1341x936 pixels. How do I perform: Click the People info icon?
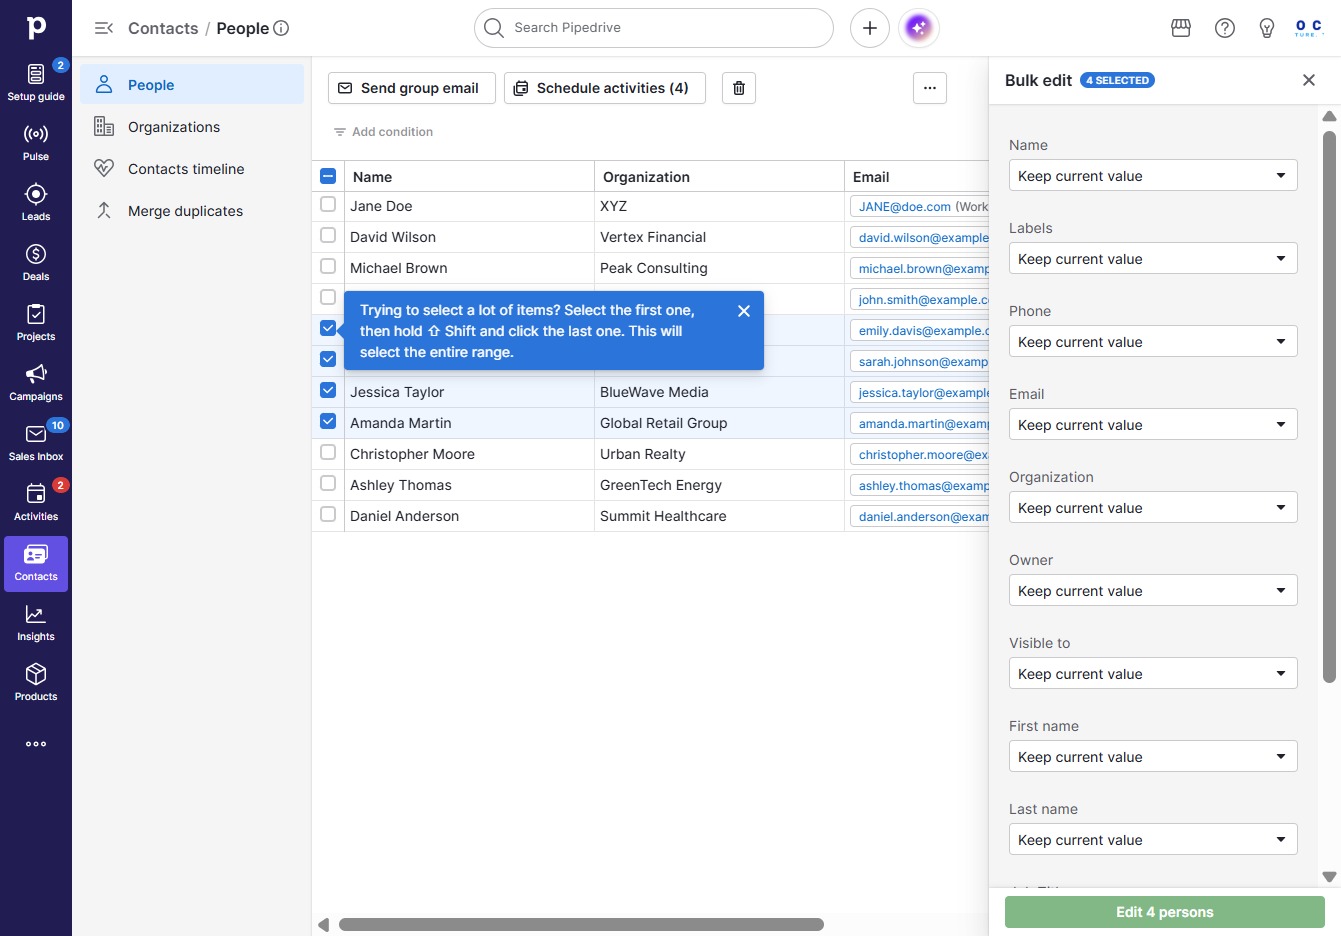coord(281,28)
